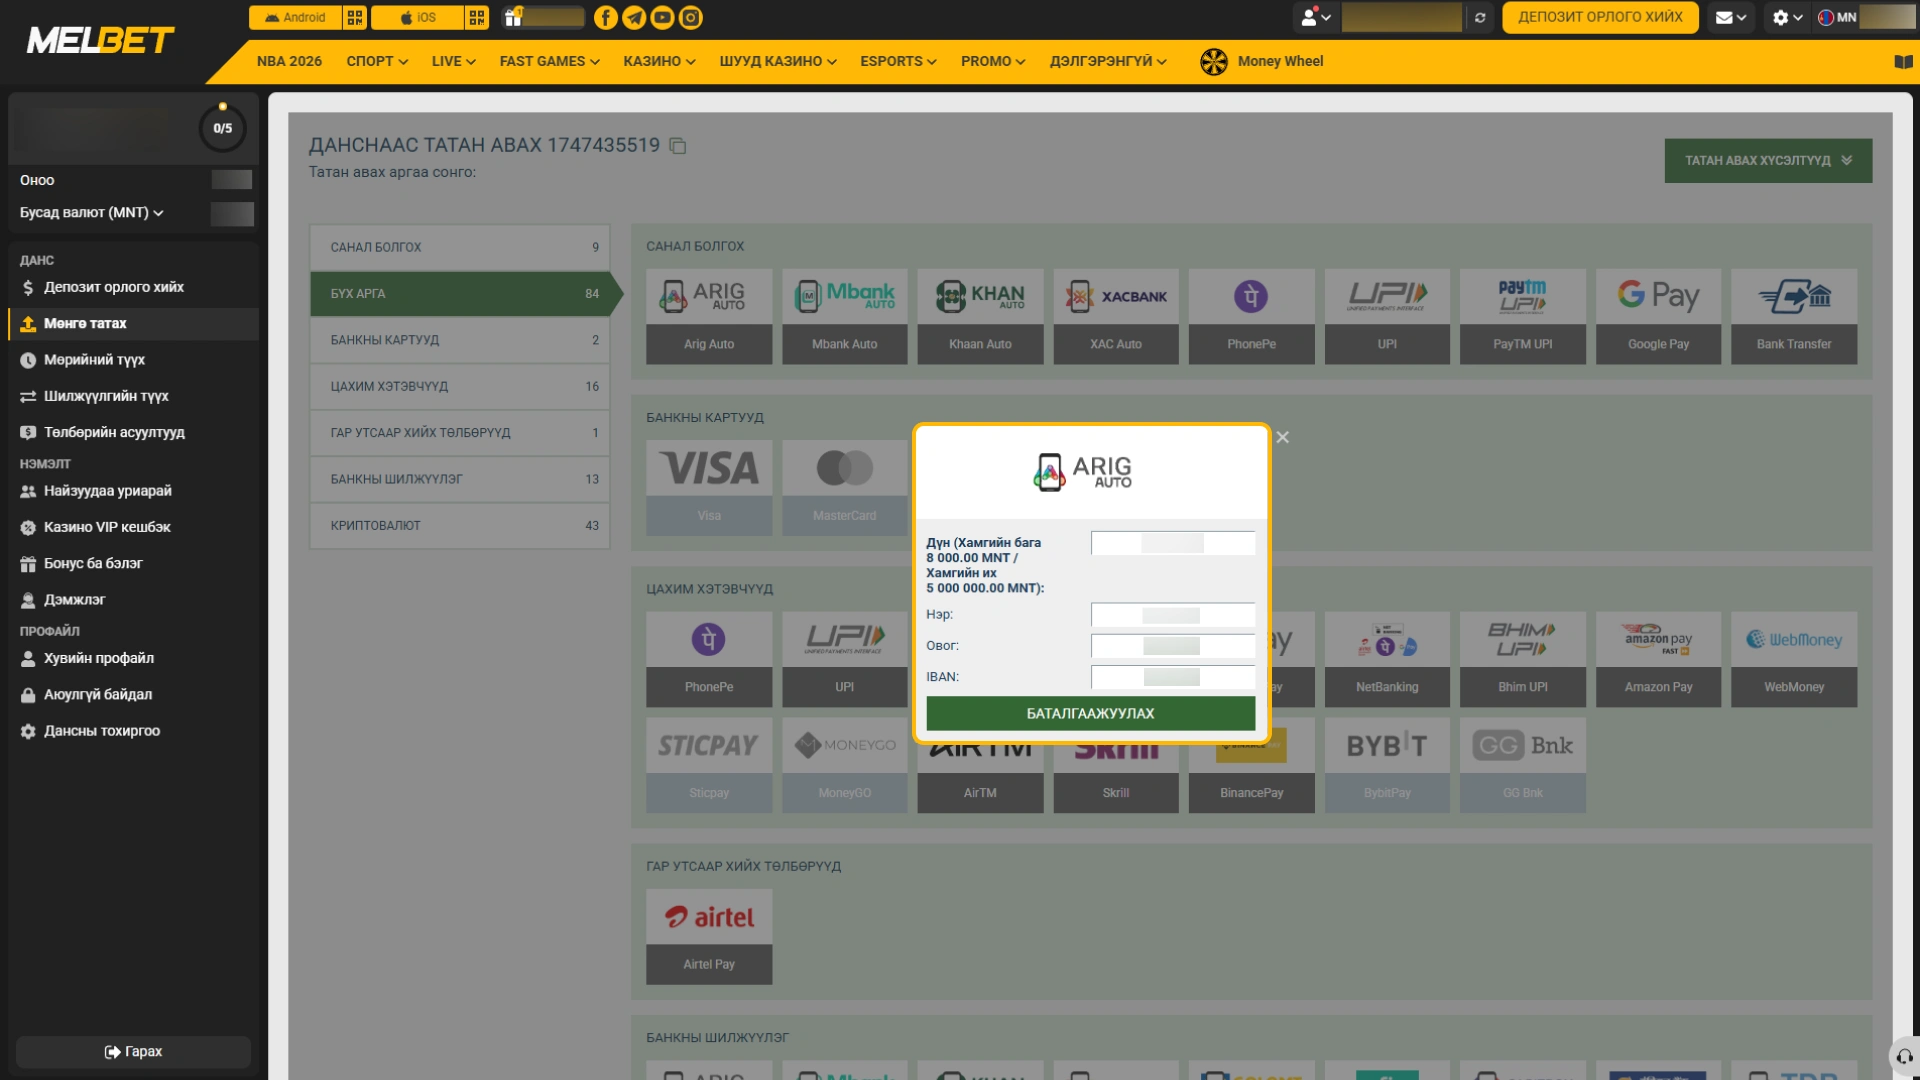
Task: Open the iOS app QR code
Action: [476, 17]
